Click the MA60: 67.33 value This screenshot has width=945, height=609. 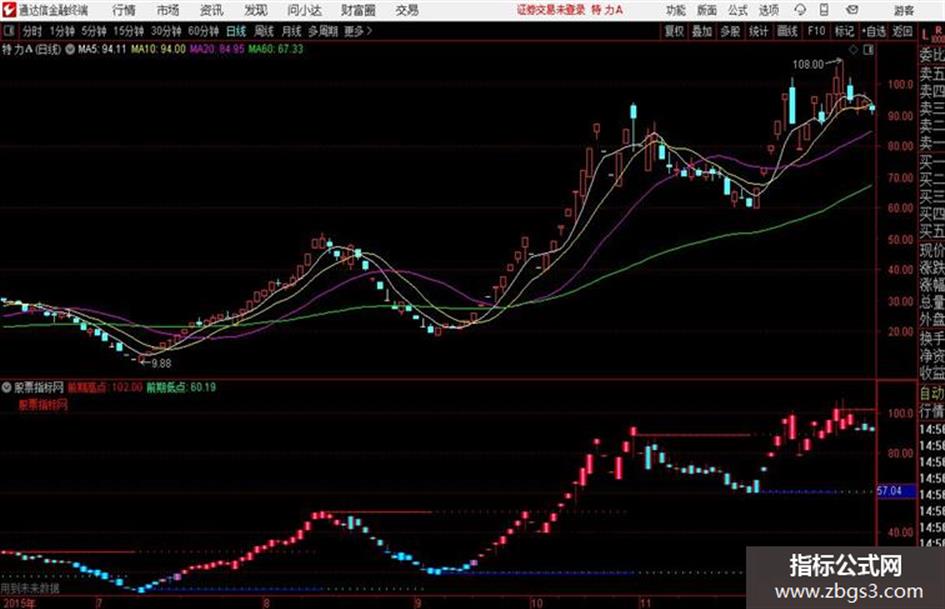(276, 49)
